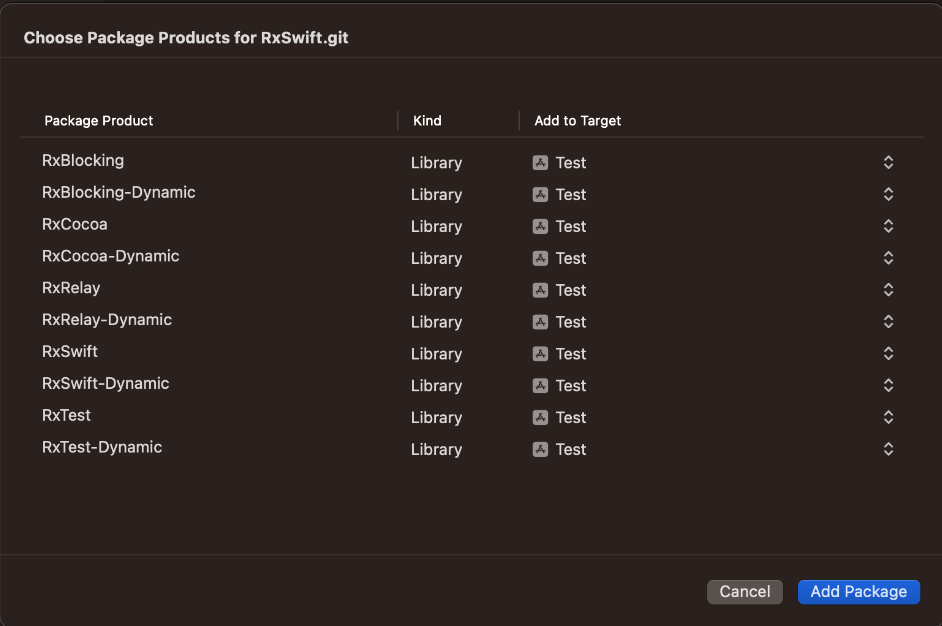
Task: Click the app target icon in RxSwift row
Action: (540, 354)
